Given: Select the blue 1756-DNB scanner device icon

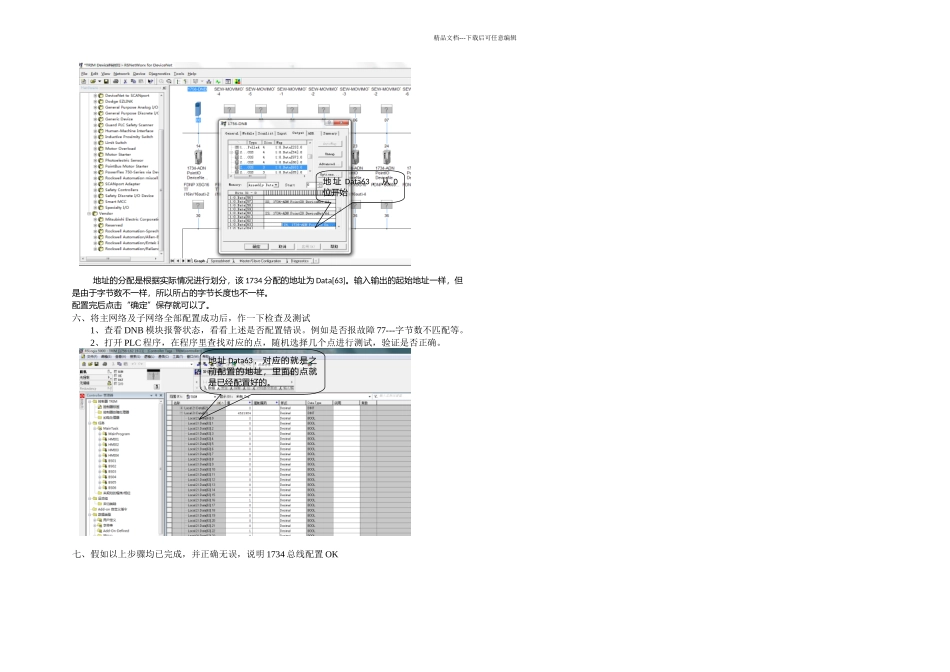Looking at the screenshot, I should click(x=198, y=109).
